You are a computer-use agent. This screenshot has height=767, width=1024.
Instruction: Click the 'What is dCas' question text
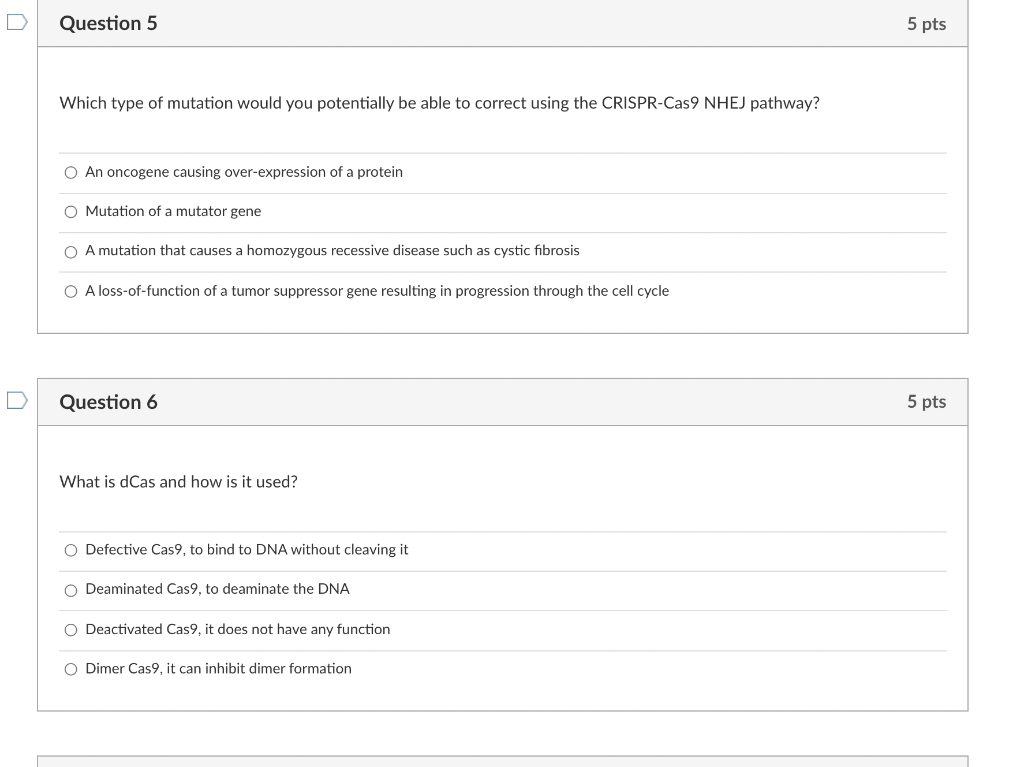point(178,482)
